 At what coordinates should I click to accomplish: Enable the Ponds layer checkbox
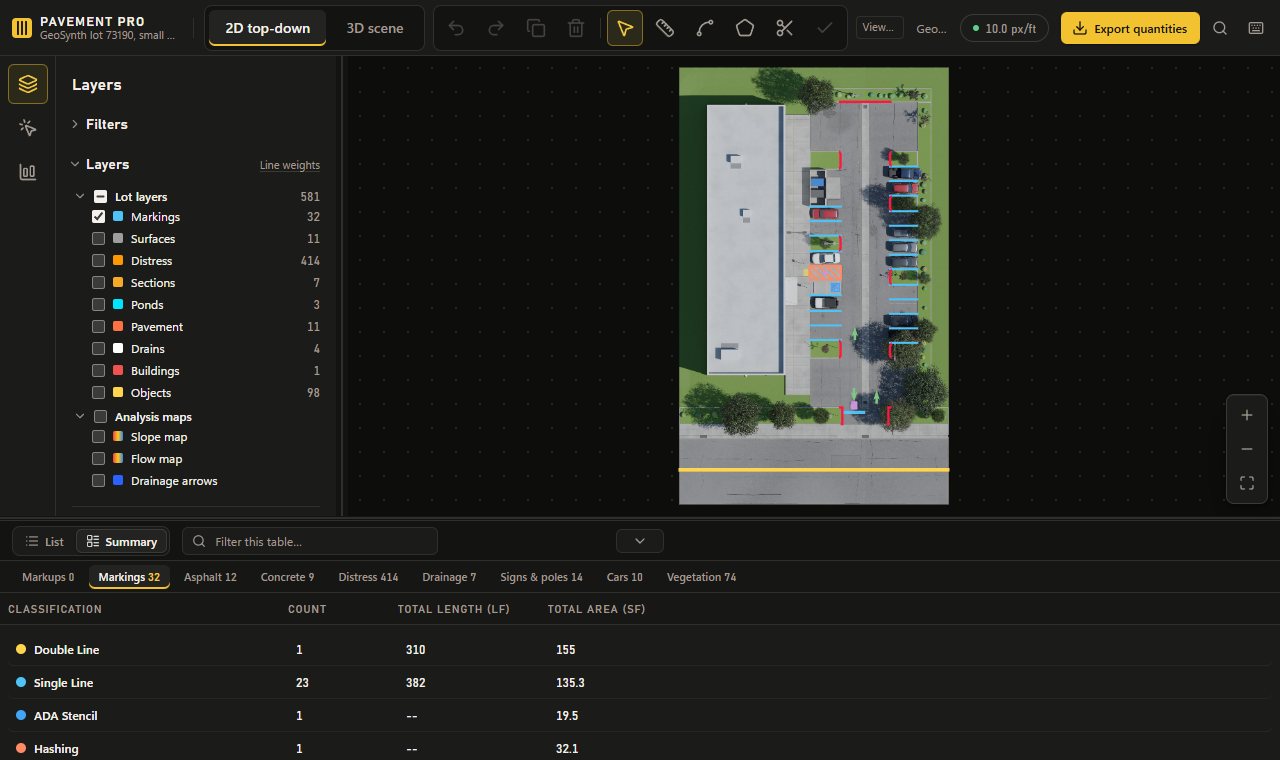[99, 305]
